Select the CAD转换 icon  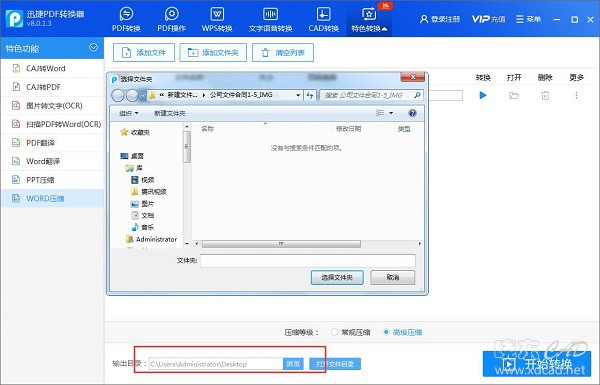[323, 19]
